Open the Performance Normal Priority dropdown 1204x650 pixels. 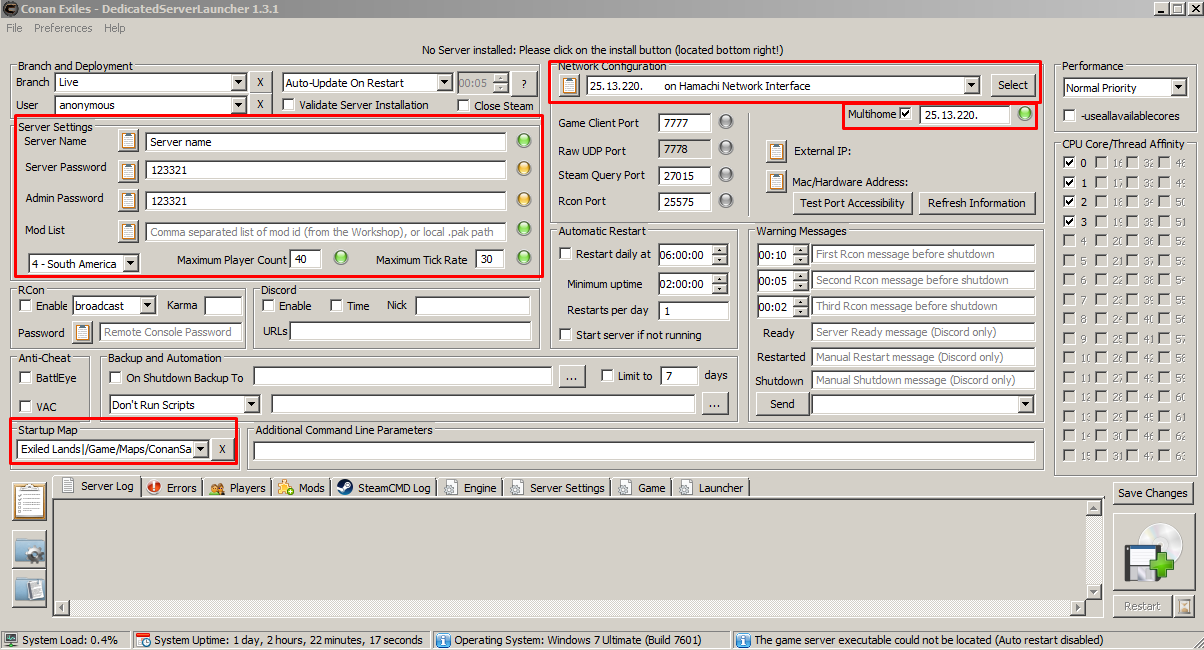1177,88
